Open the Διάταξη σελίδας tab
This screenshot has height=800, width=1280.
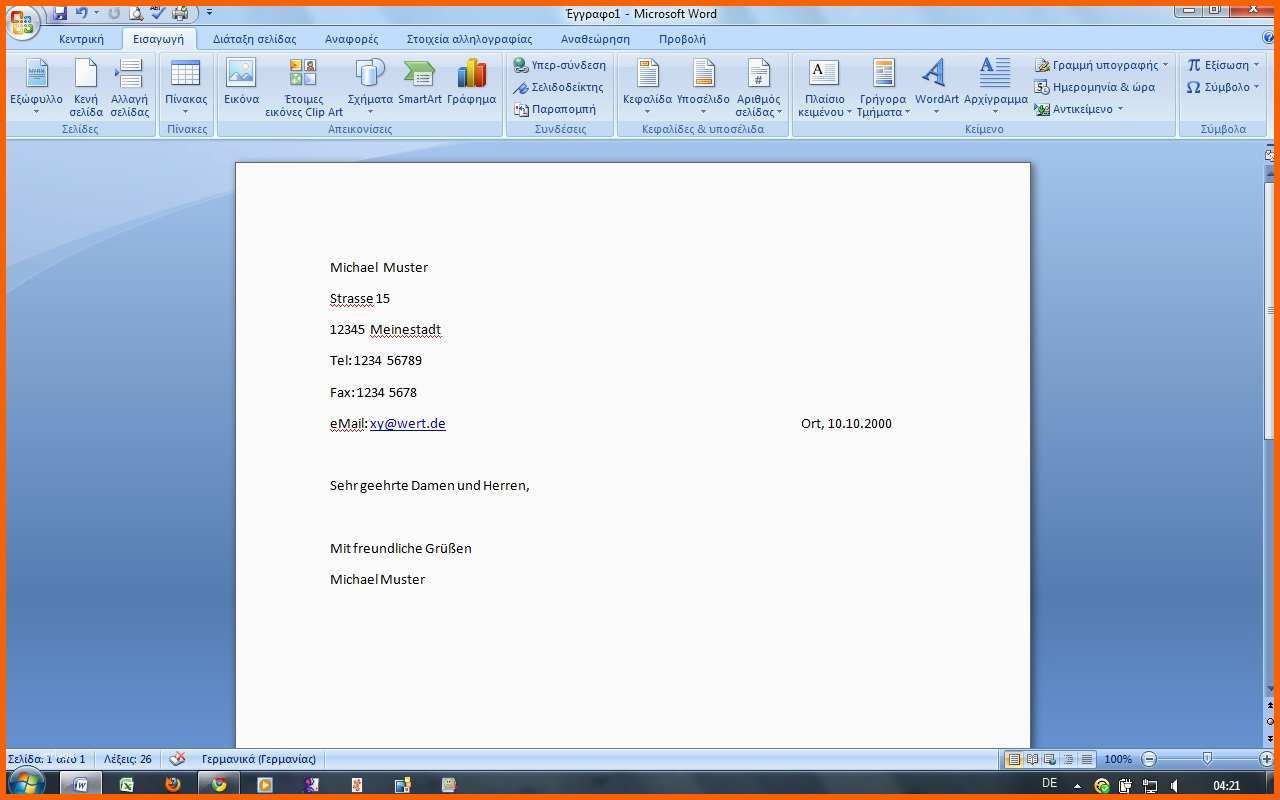254,39
